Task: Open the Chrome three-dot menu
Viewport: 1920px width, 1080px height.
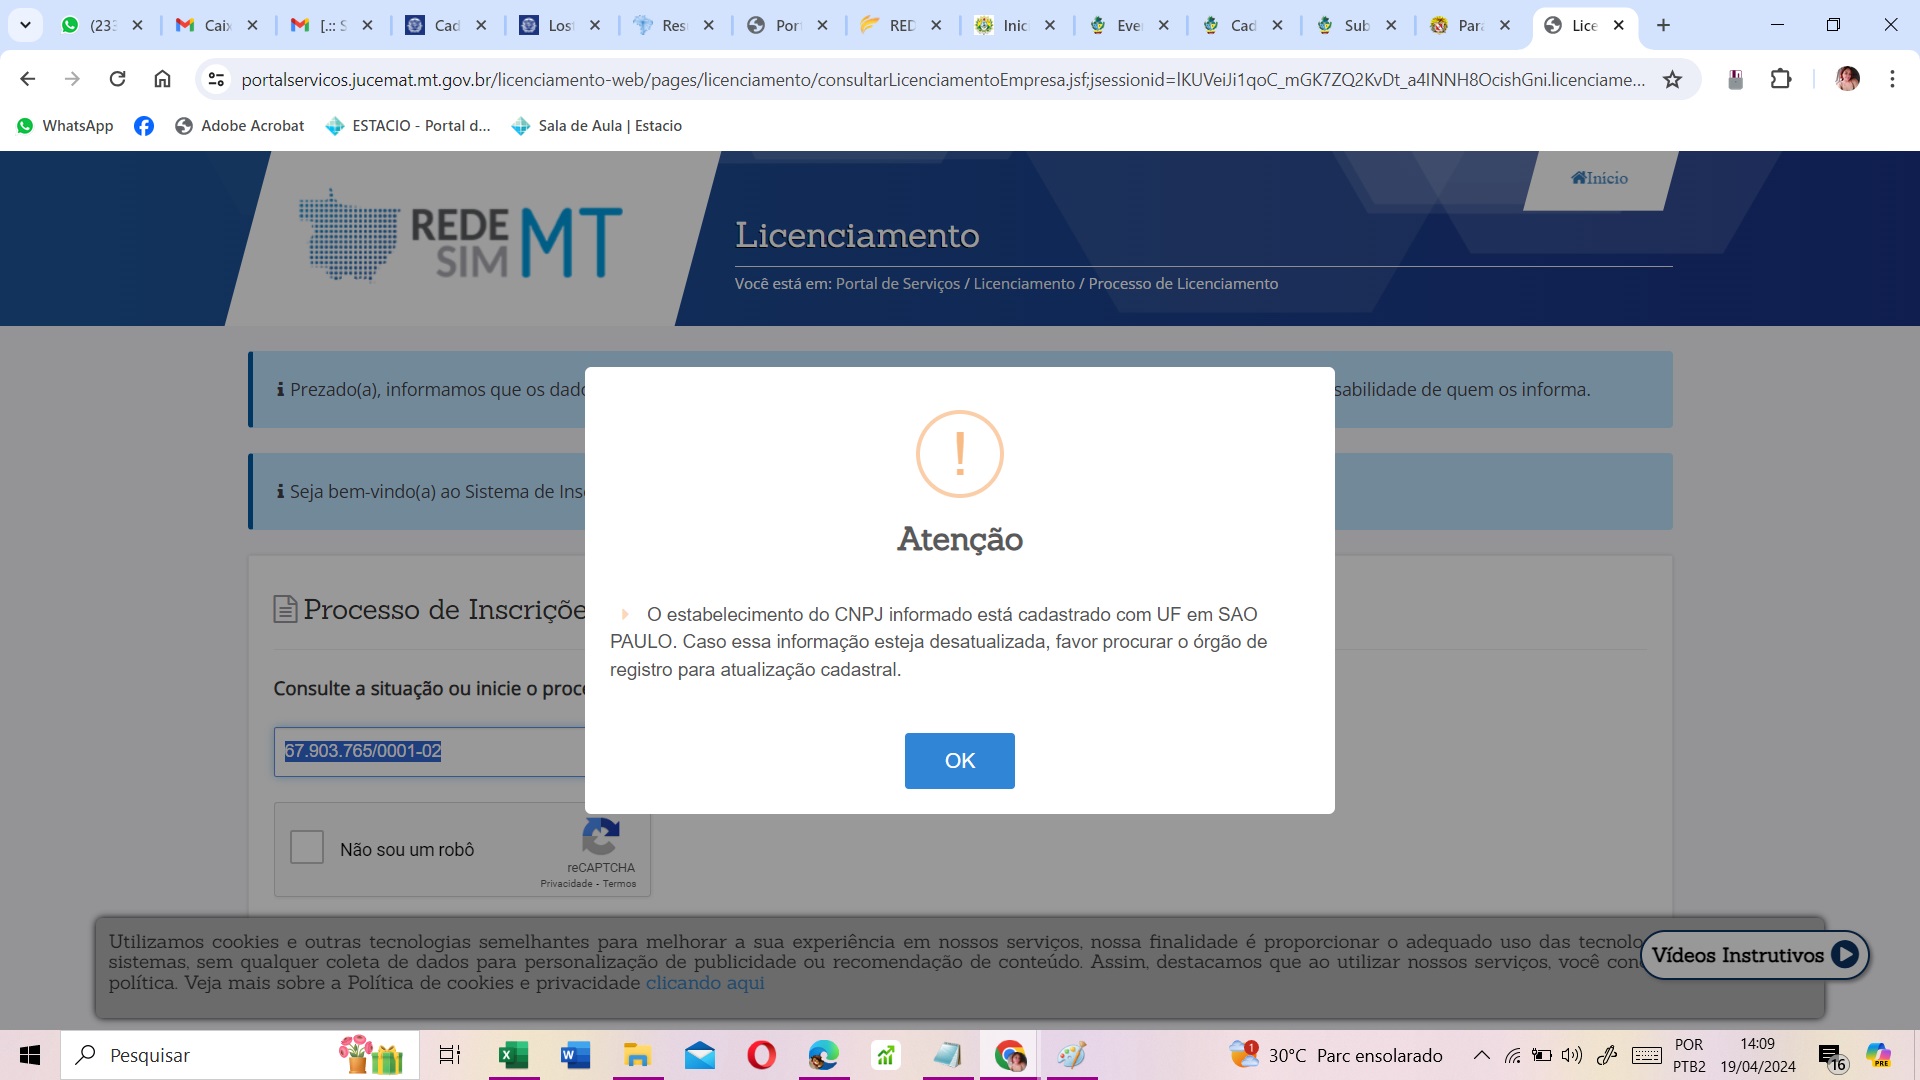Action: 1892,79
